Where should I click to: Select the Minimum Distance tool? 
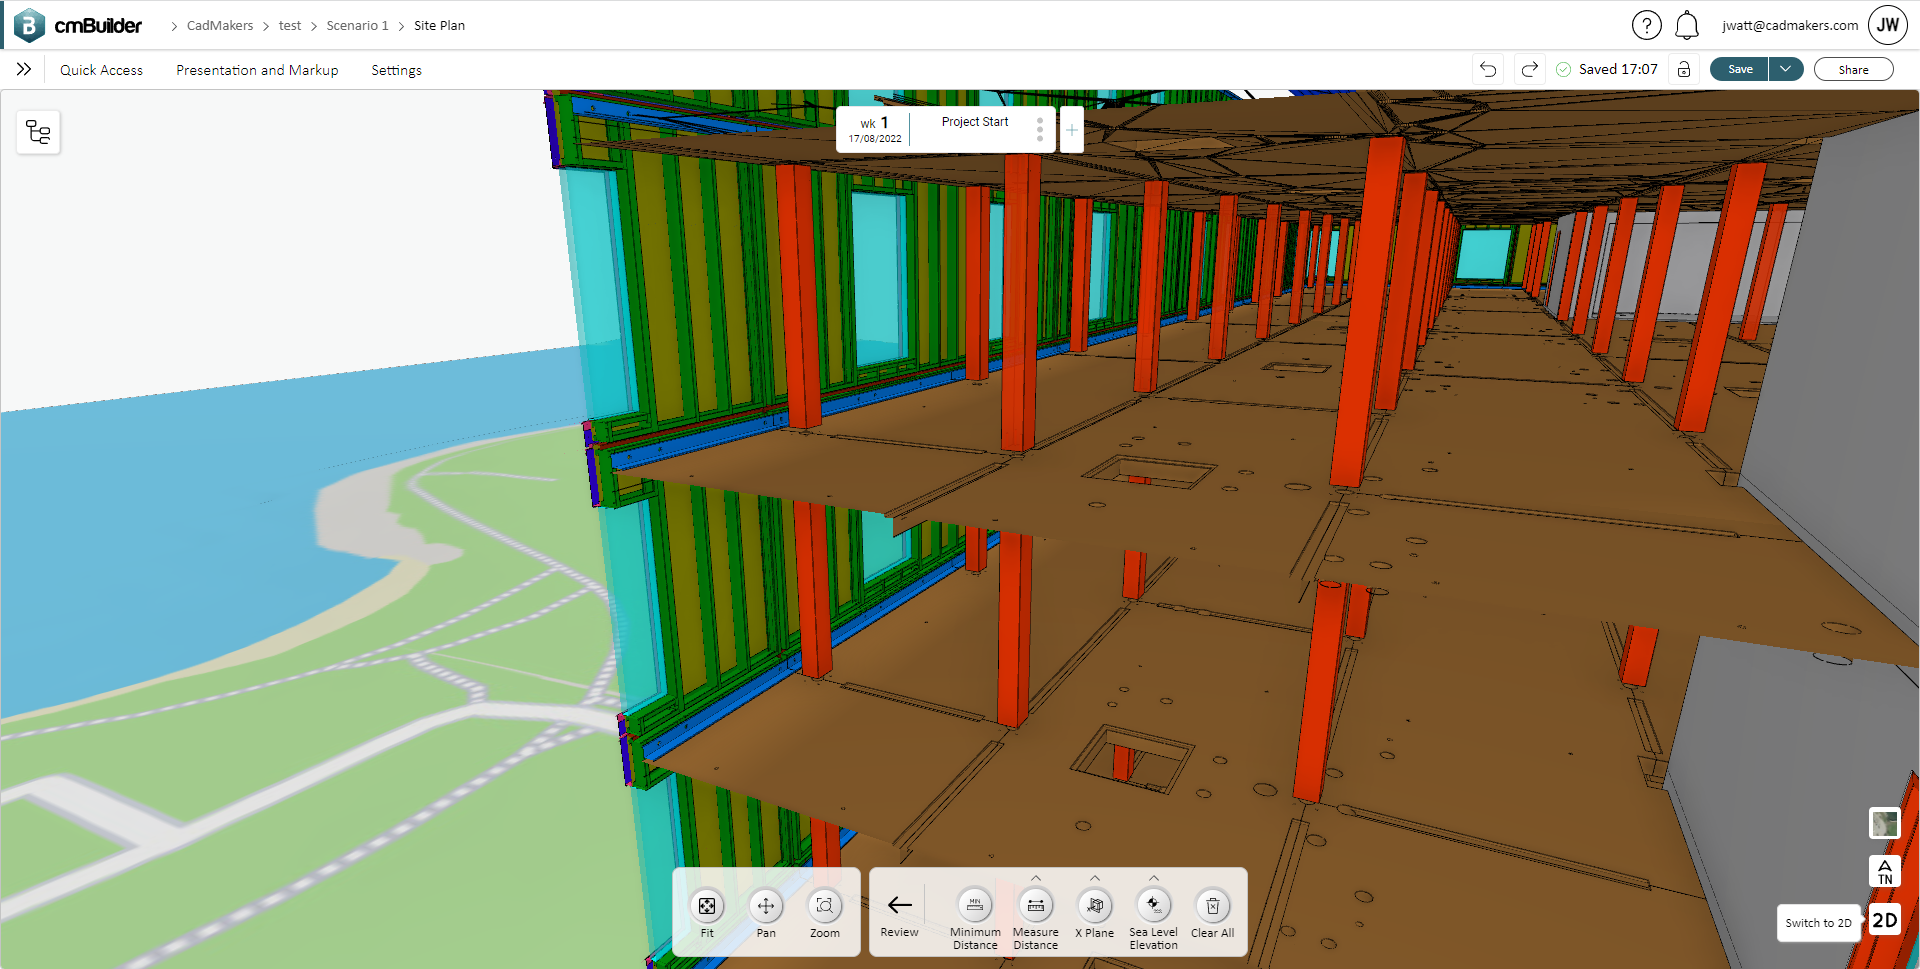(975, 918)
